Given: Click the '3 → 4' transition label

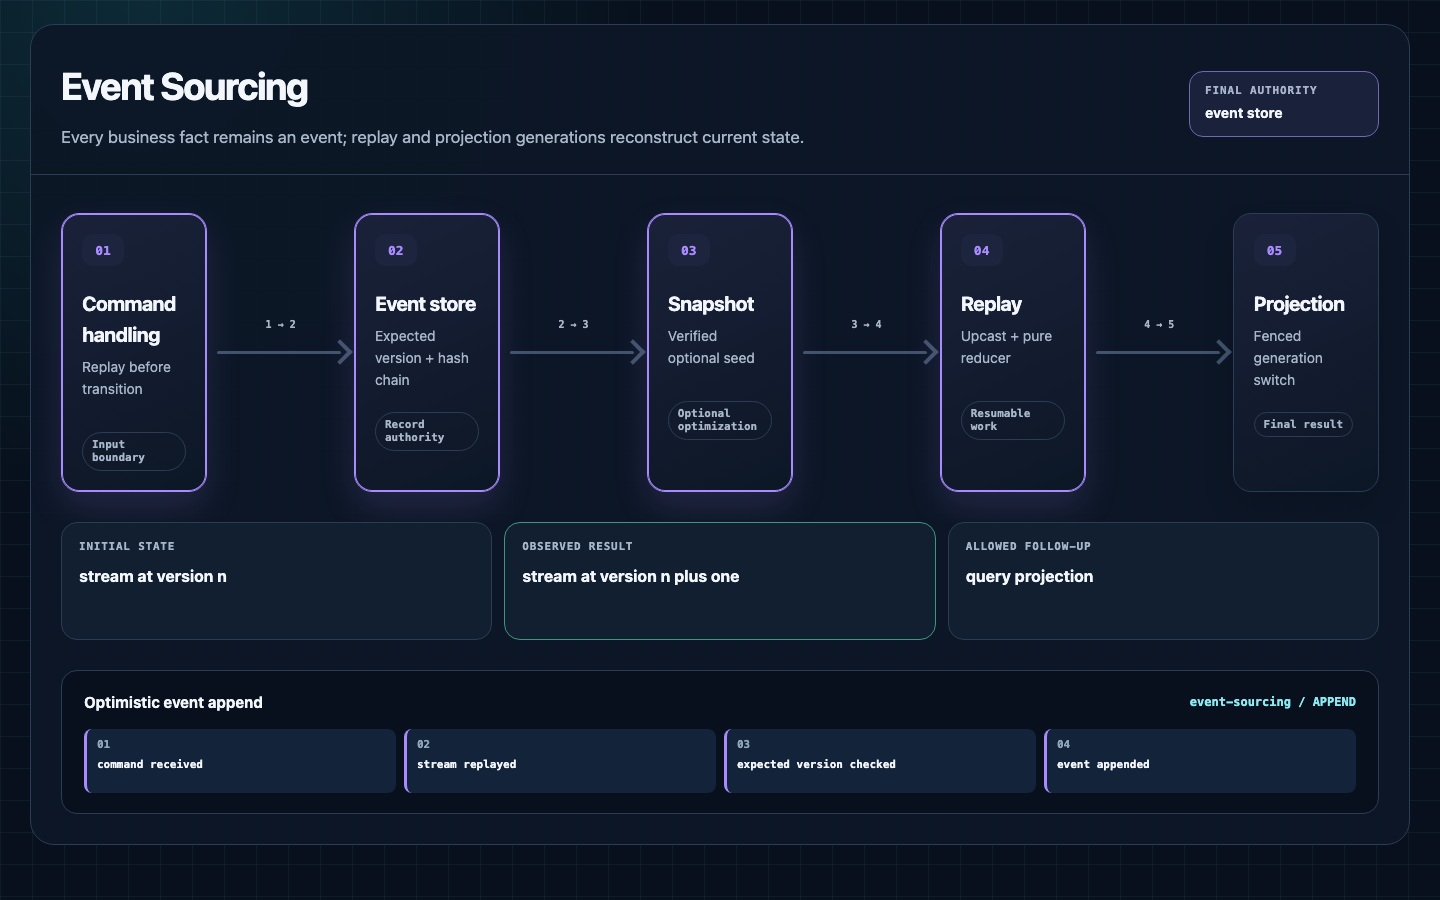Looking at the screenshot, I should tap(866, 324).
